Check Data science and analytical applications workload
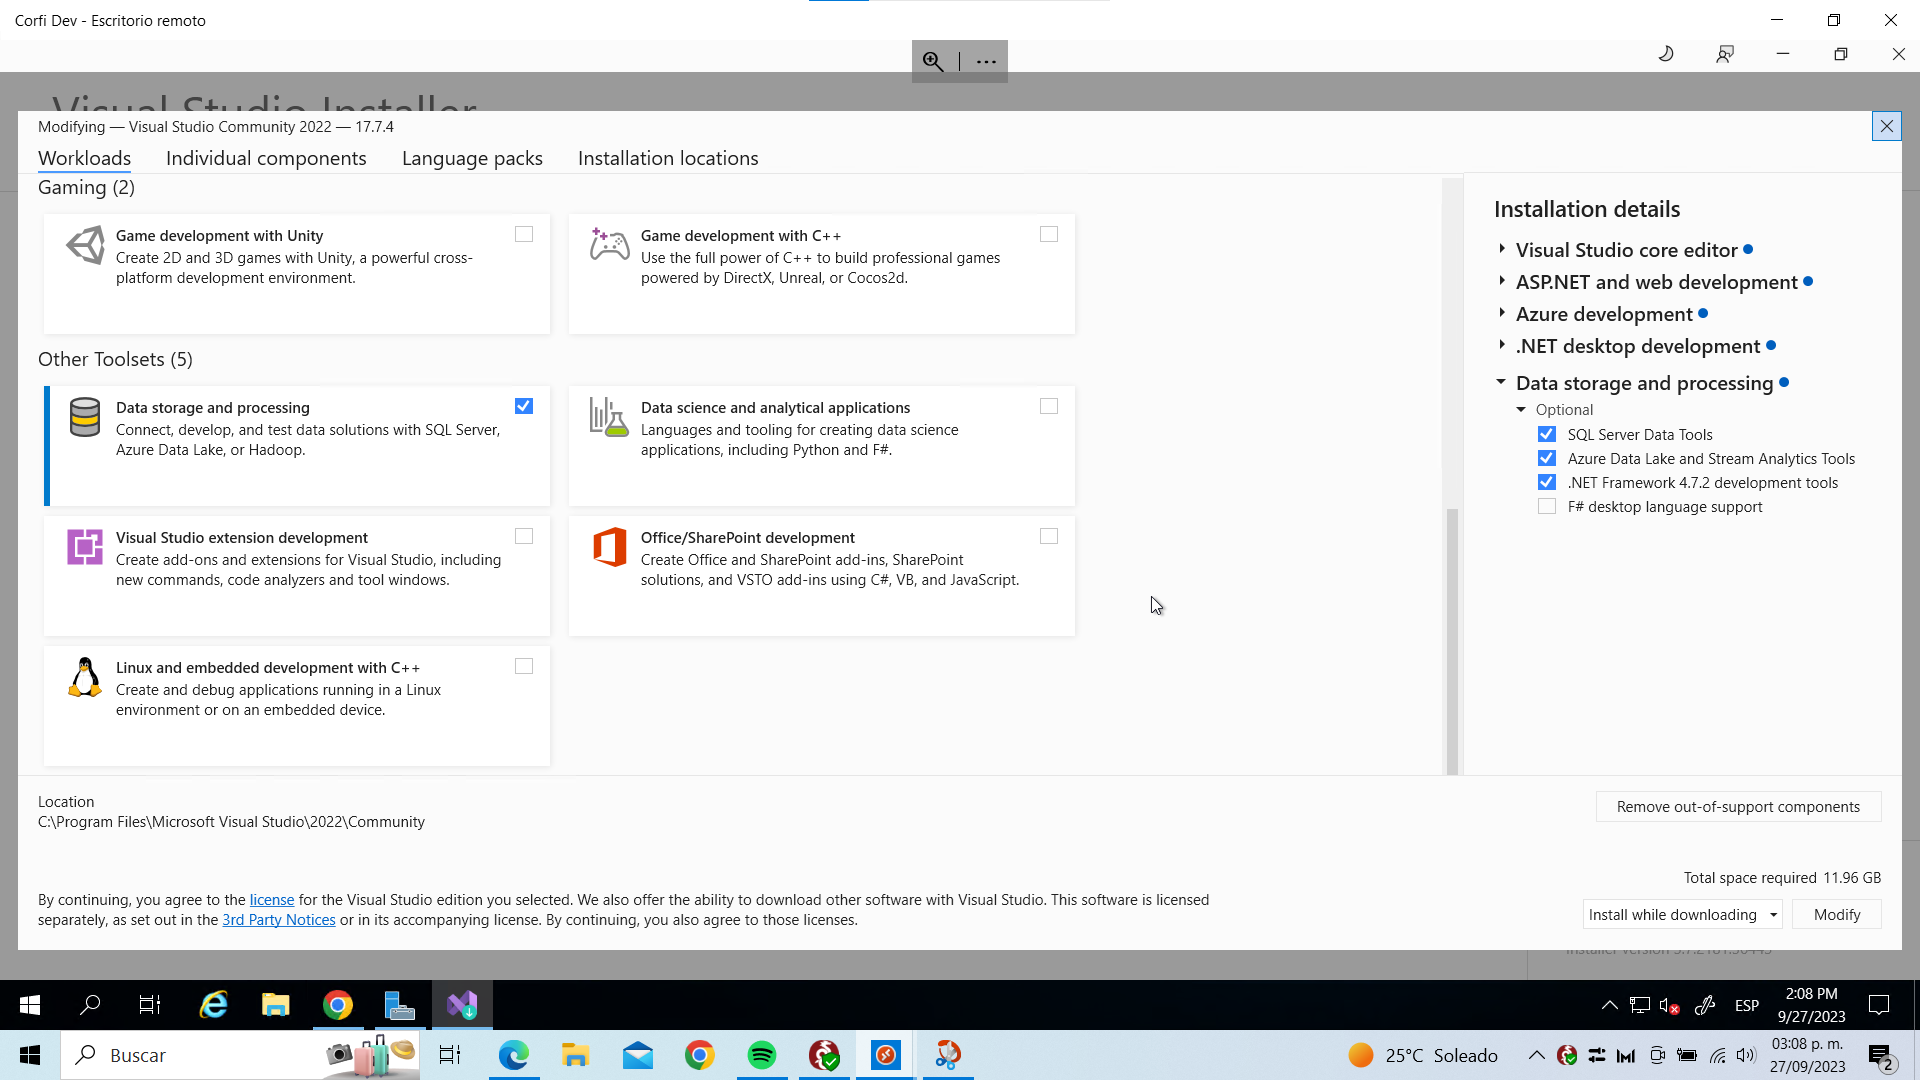1920x1080 pixels. [1049, 406]
